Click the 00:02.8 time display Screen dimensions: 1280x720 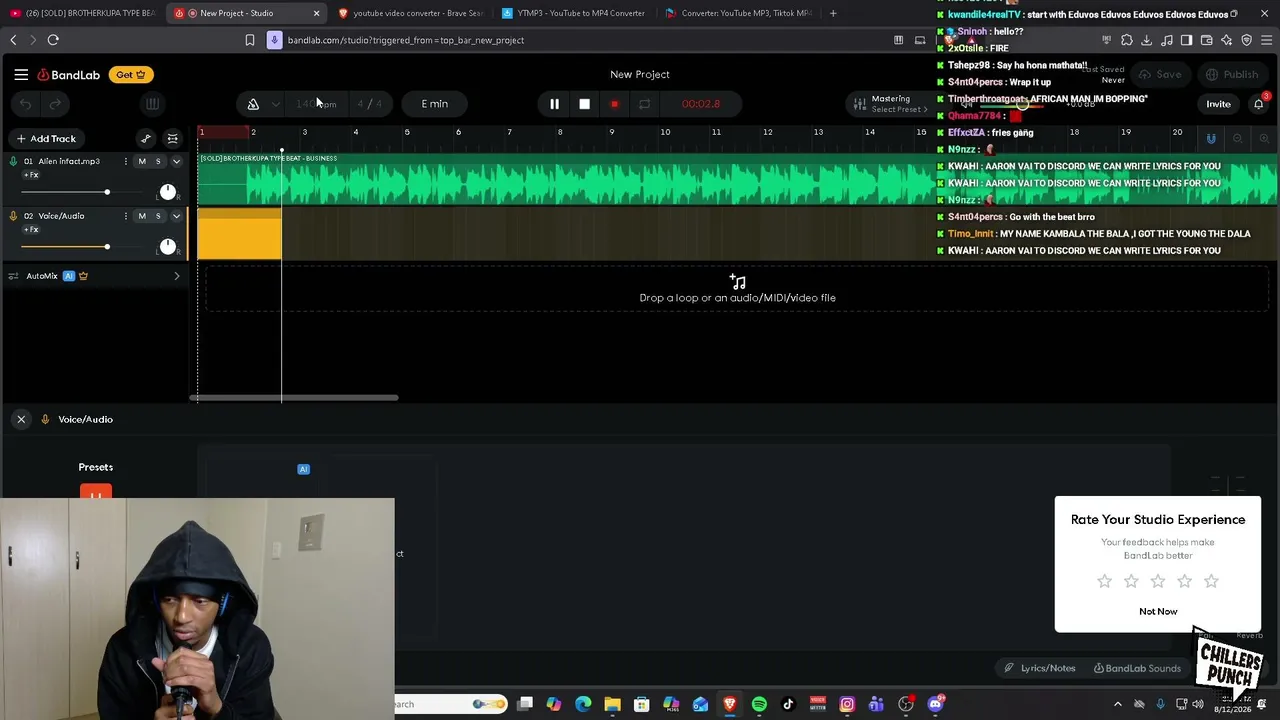pyautogui.click(x=700, y=104)
